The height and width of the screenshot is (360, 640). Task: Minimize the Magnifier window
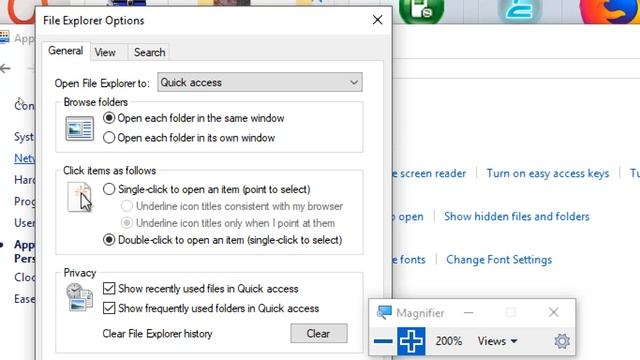pyautogui.click(x=469, y=313)
